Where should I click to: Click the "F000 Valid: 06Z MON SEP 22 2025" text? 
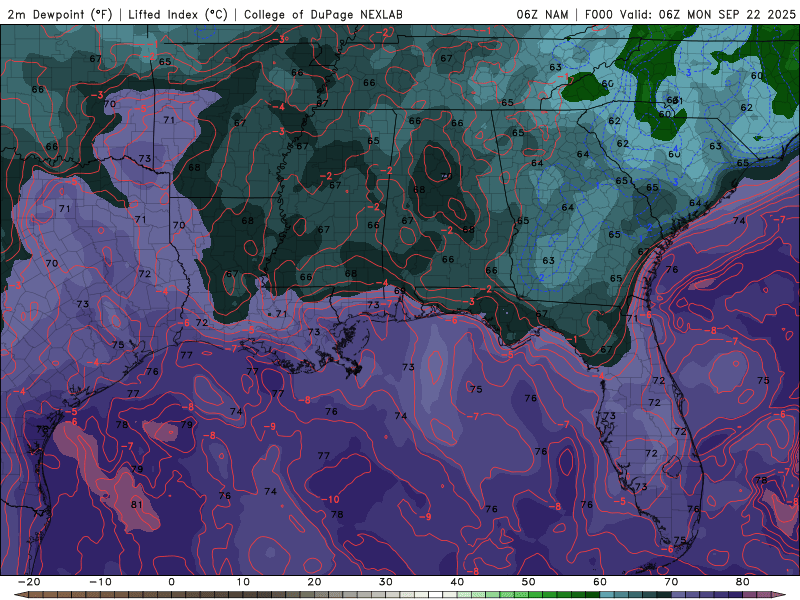point(690,14)
